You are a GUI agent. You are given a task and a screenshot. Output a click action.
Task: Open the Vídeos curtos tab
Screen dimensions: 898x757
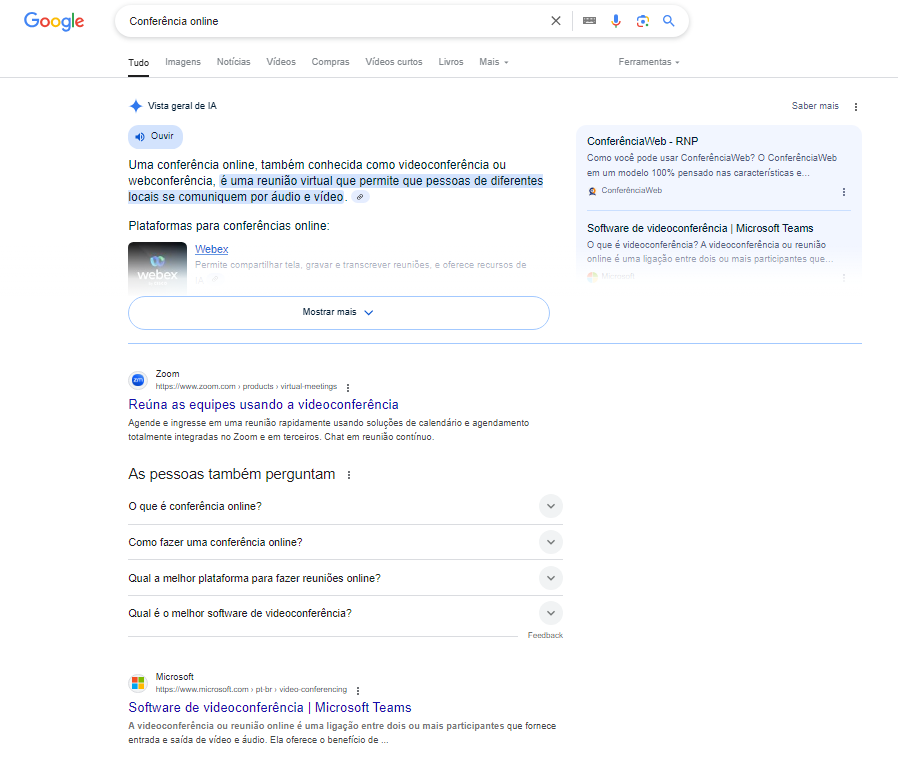pos(394,62)
